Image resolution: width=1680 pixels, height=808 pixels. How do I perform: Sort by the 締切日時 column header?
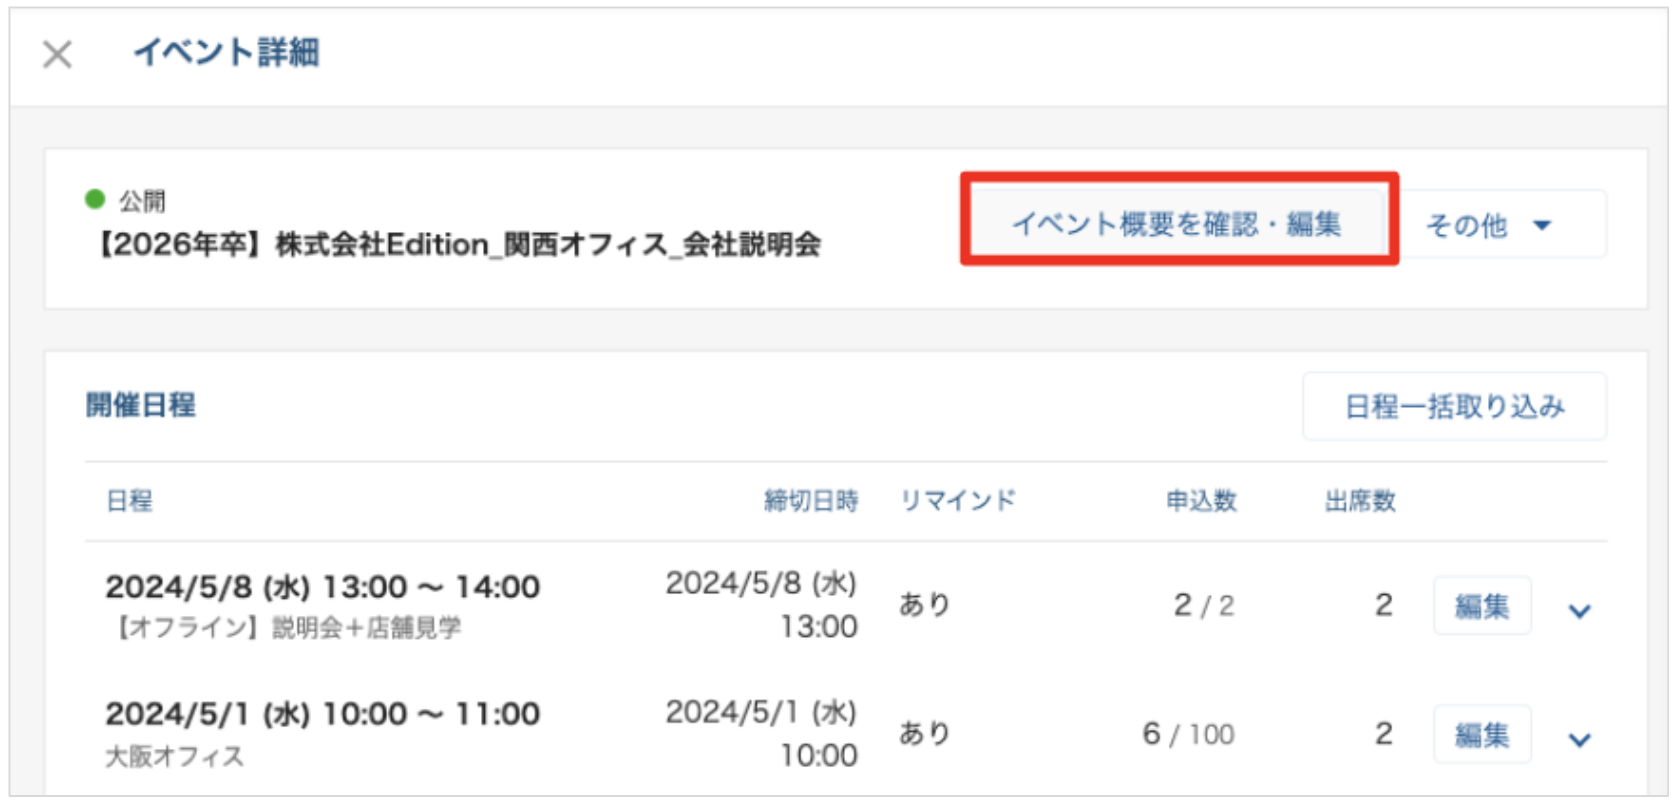click(810, 501)
